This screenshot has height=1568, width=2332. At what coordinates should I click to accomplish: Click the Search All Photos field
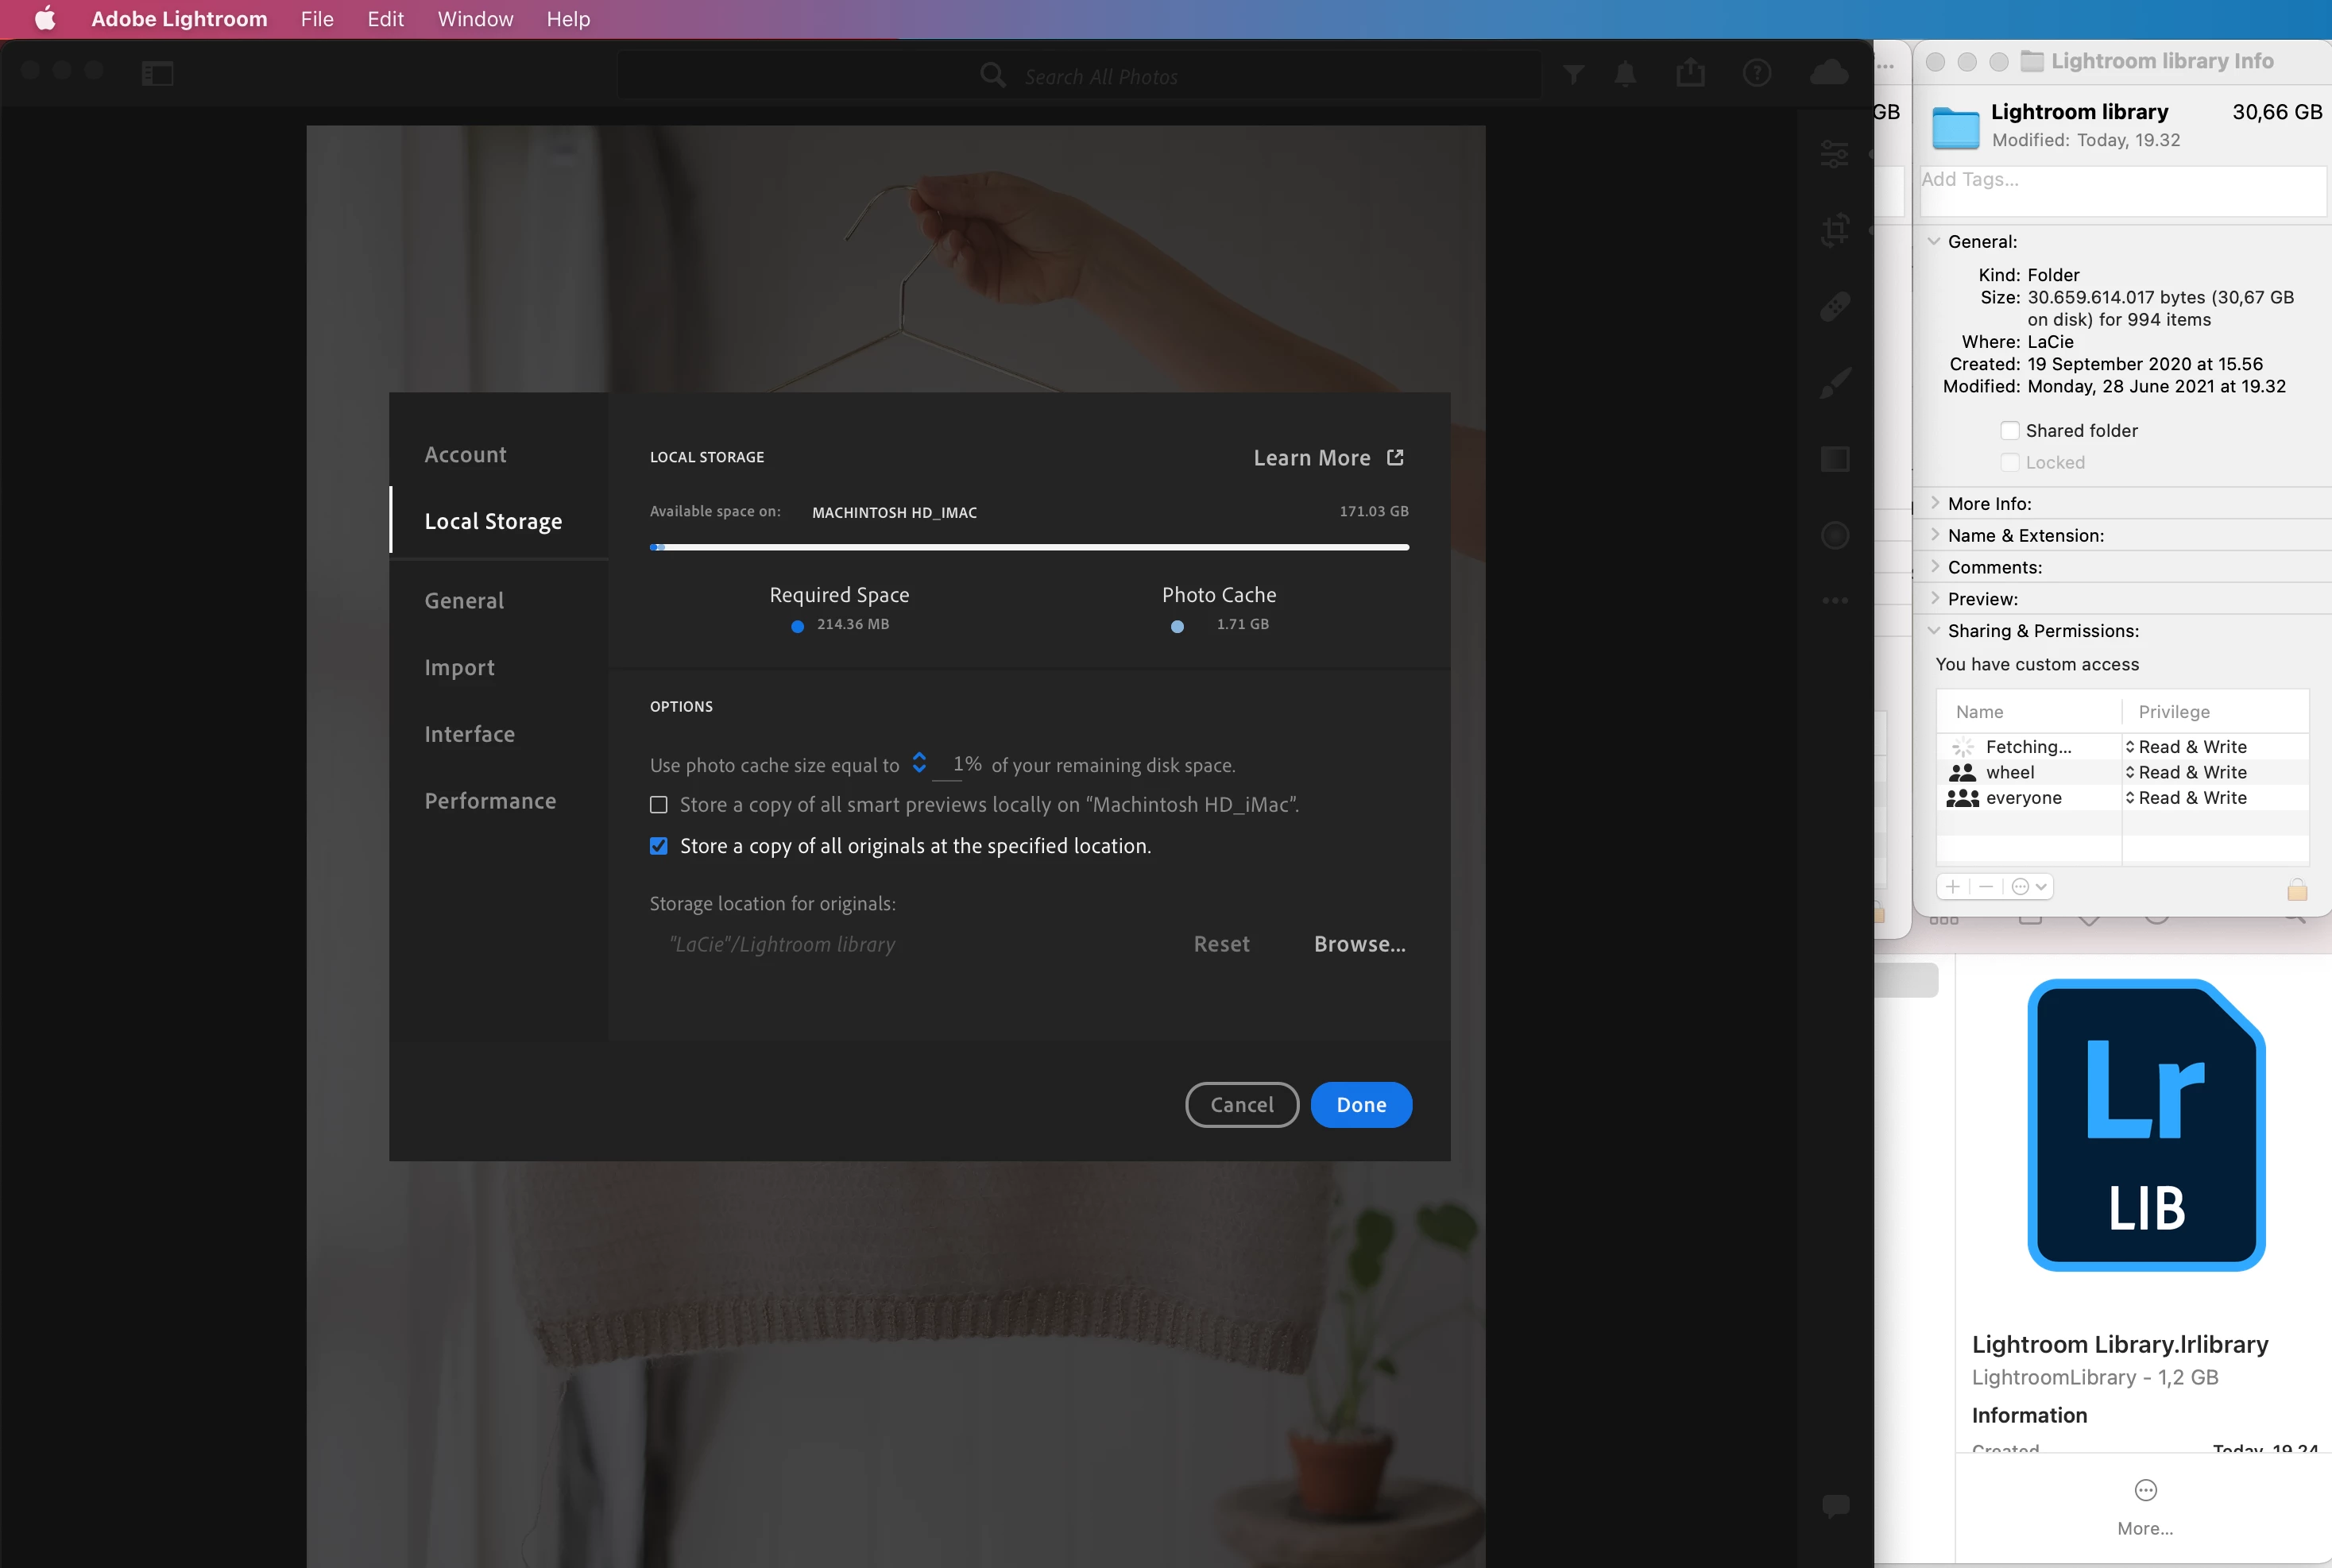coord(1100,76)
